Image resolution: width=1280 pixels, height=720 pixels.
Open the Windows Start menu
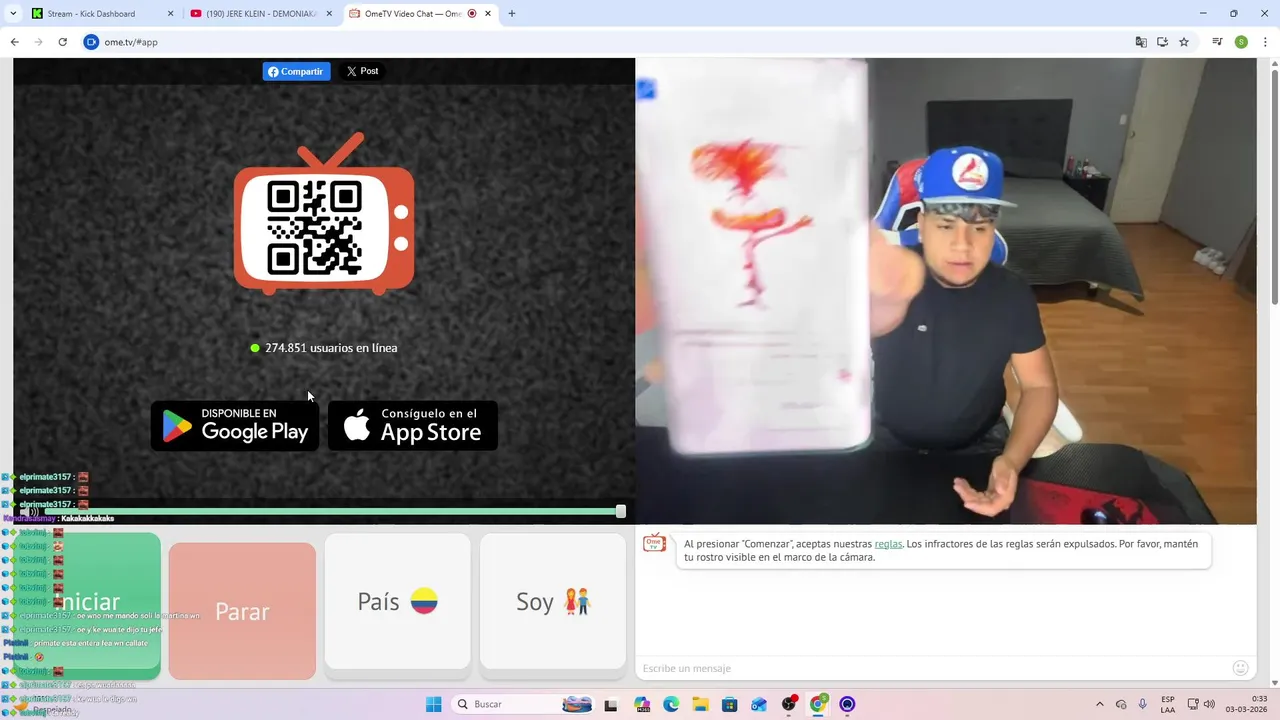[x=433, y=704]
